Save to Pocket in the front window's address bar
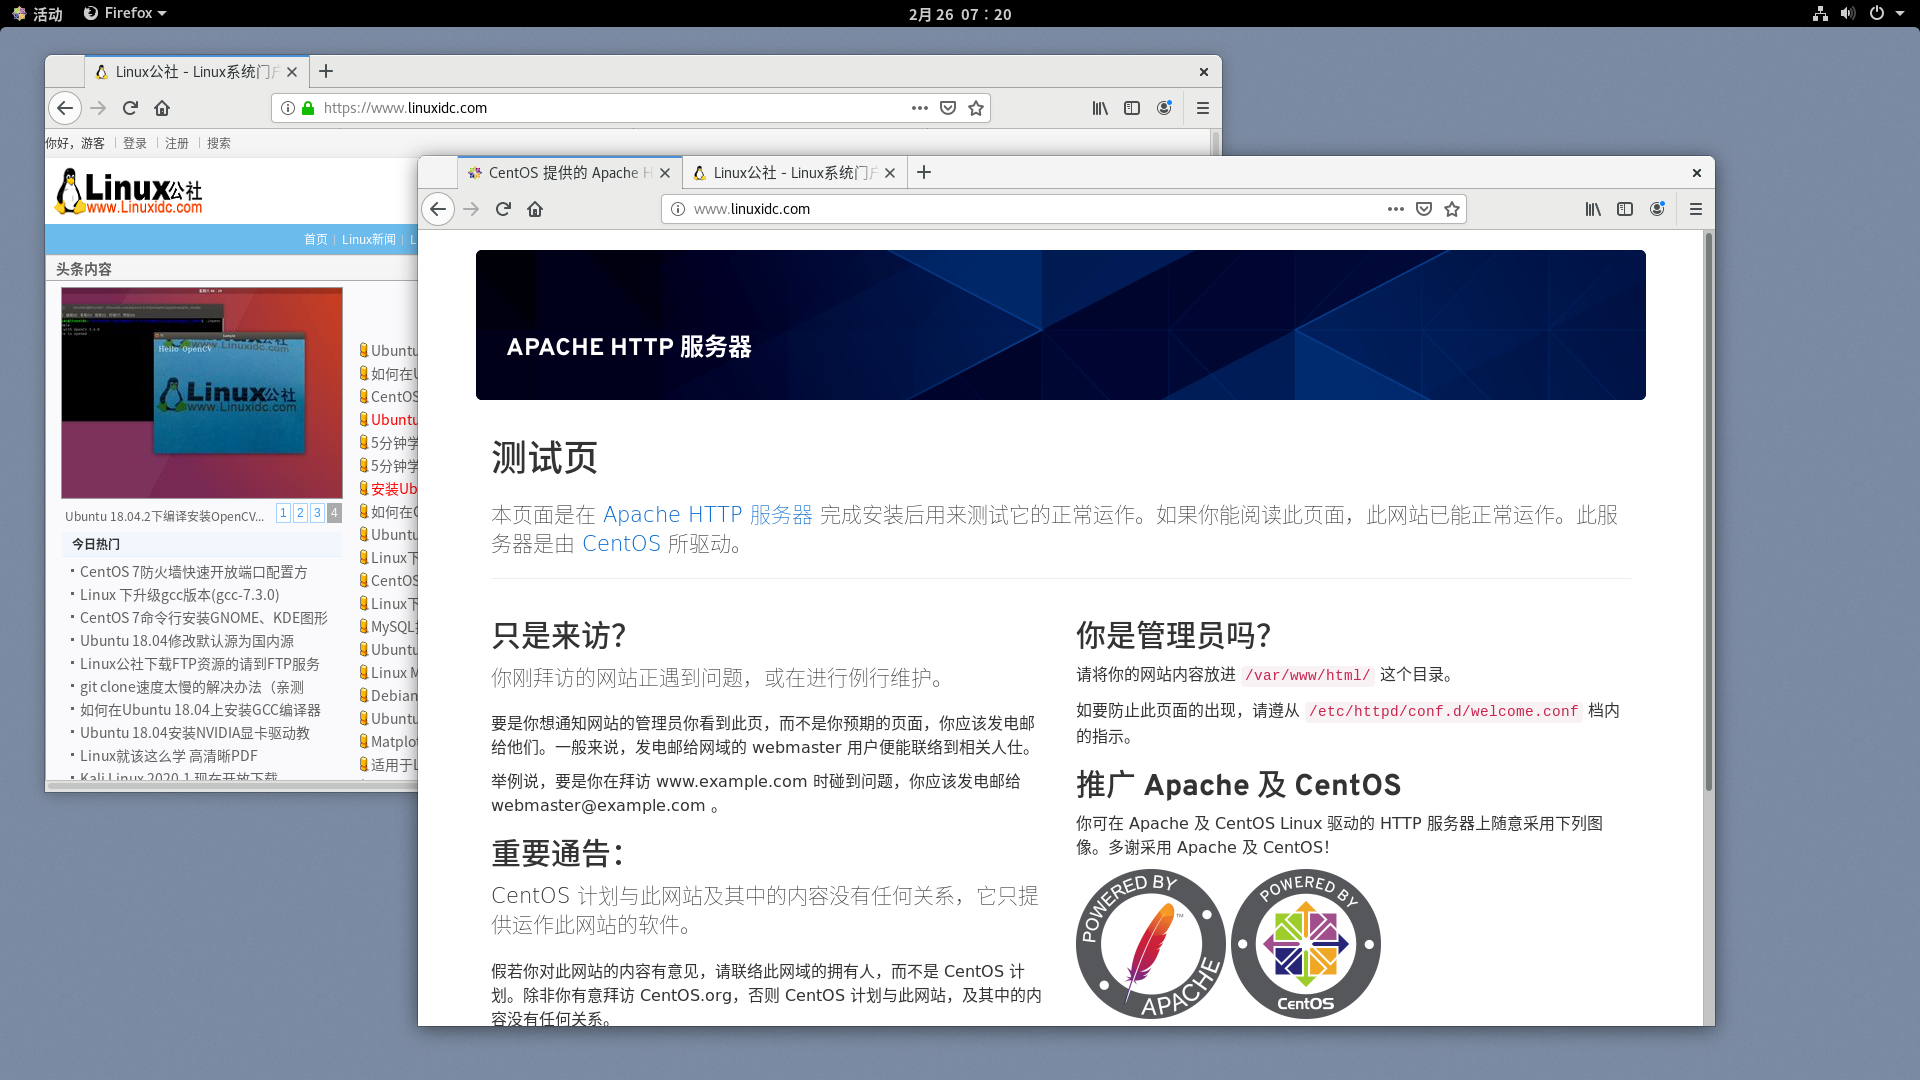Screen dimensions: 1920x1080 pyautogui.click(x=1424, y=209)
